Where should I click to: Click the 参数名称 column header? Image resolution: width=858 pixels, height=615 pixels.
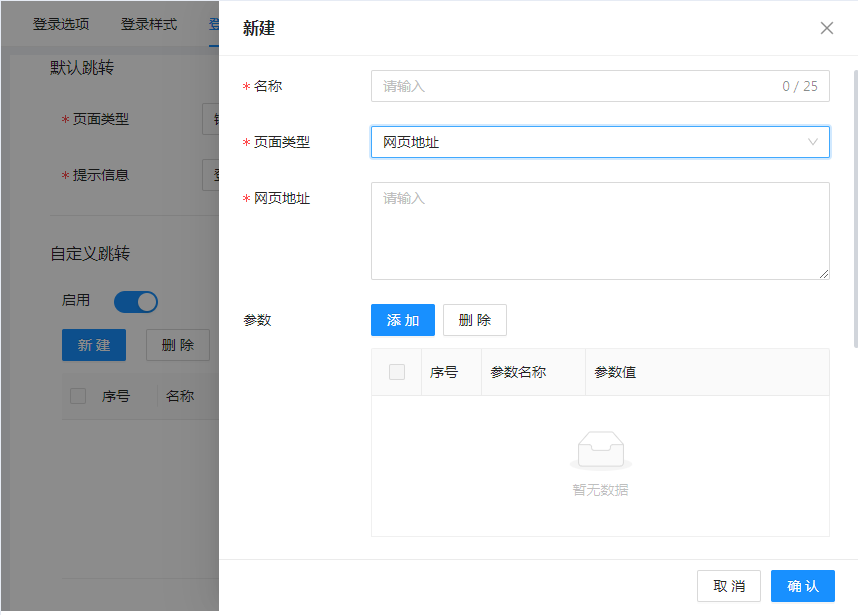(518, 372)
